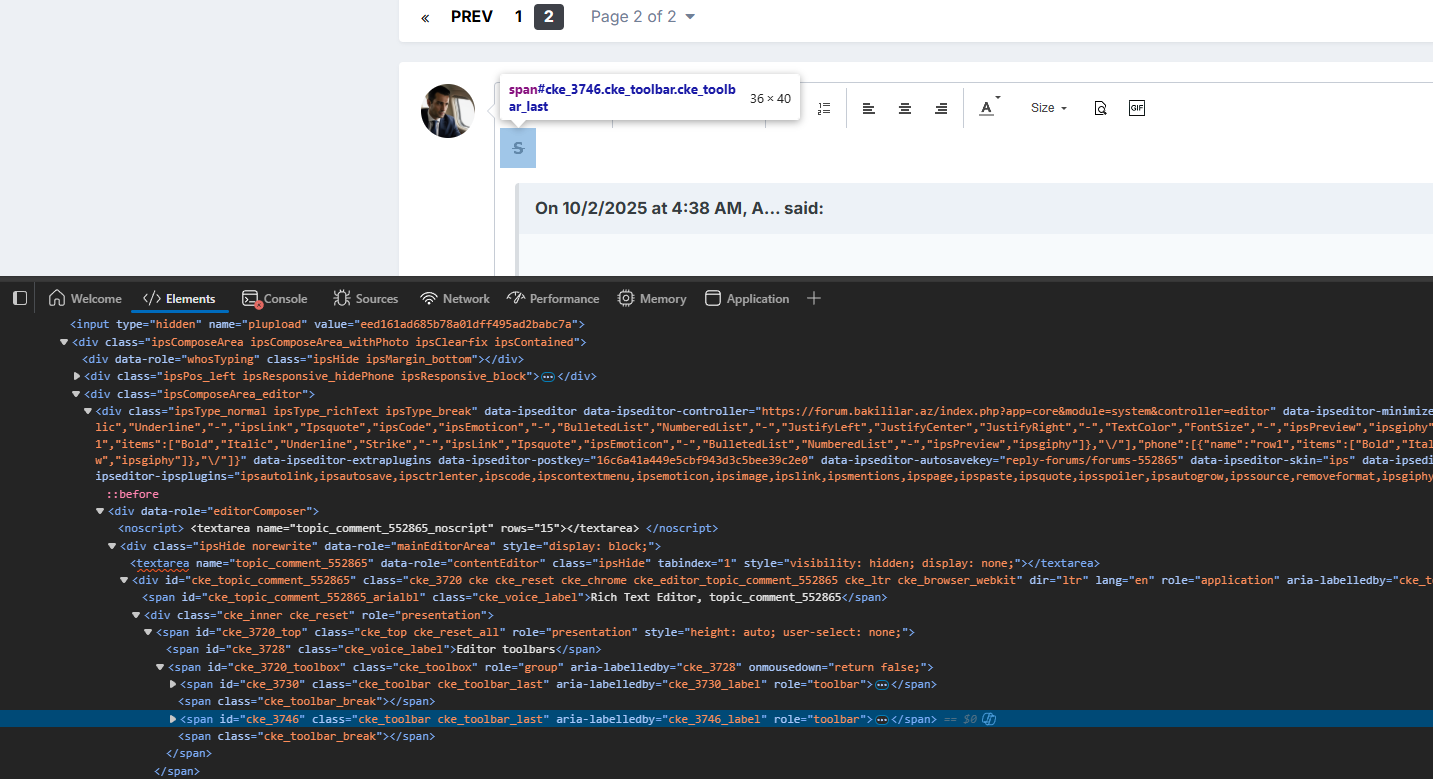Insert a GIF via the GIF icon
Viewport: 1433px width, 779px height.
(1136, 108)
